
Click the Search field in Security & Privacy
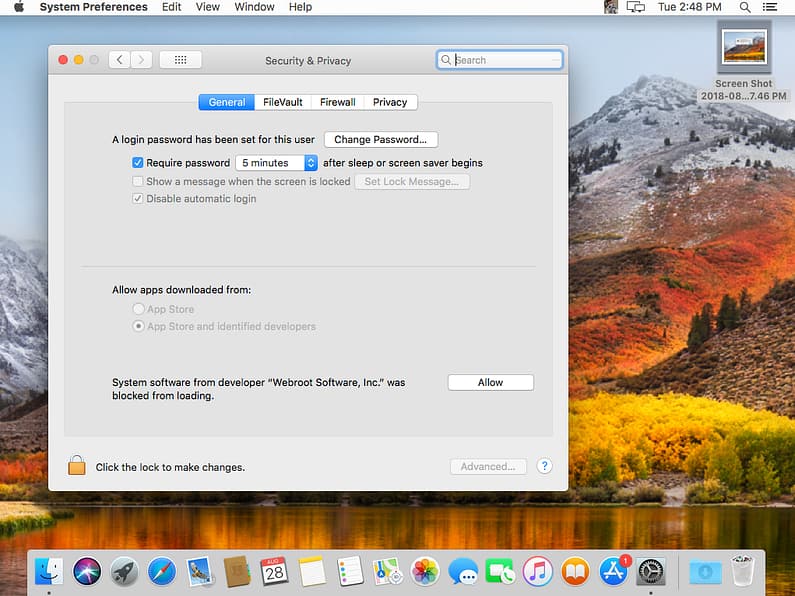click(x=505, y=60)
